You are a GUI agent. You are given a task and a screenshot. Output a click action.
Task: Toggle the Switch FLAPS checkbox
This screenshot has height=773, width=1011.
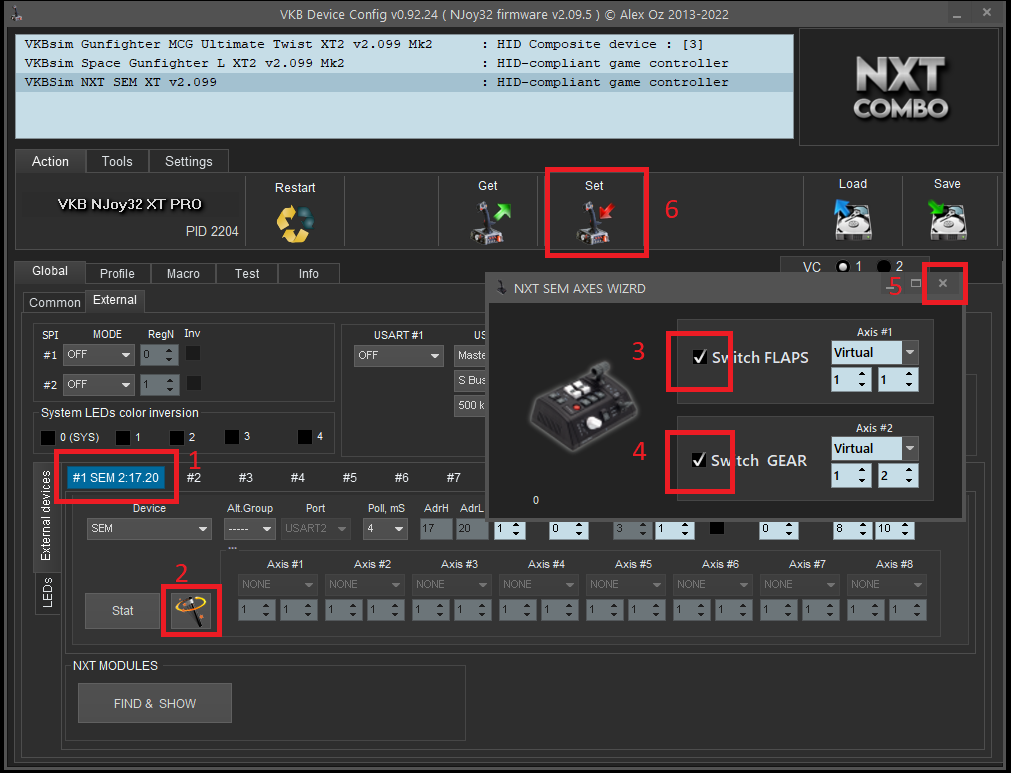[x=700, y=357]
